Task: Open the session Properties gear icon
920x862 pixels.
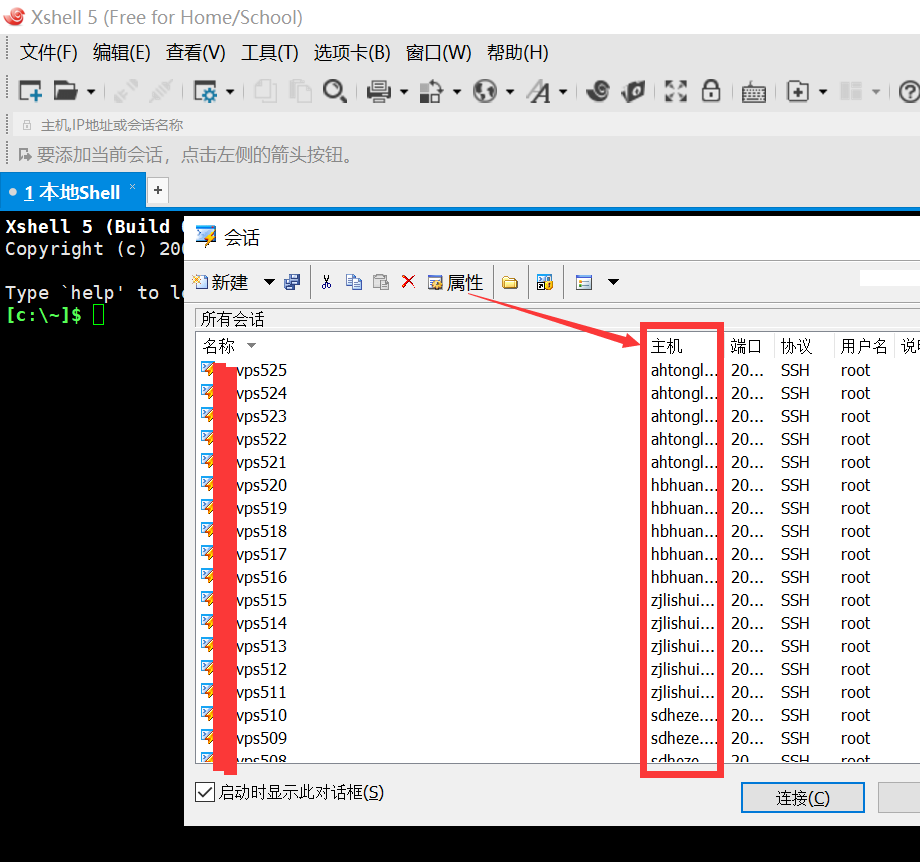Action: point(205,92)
